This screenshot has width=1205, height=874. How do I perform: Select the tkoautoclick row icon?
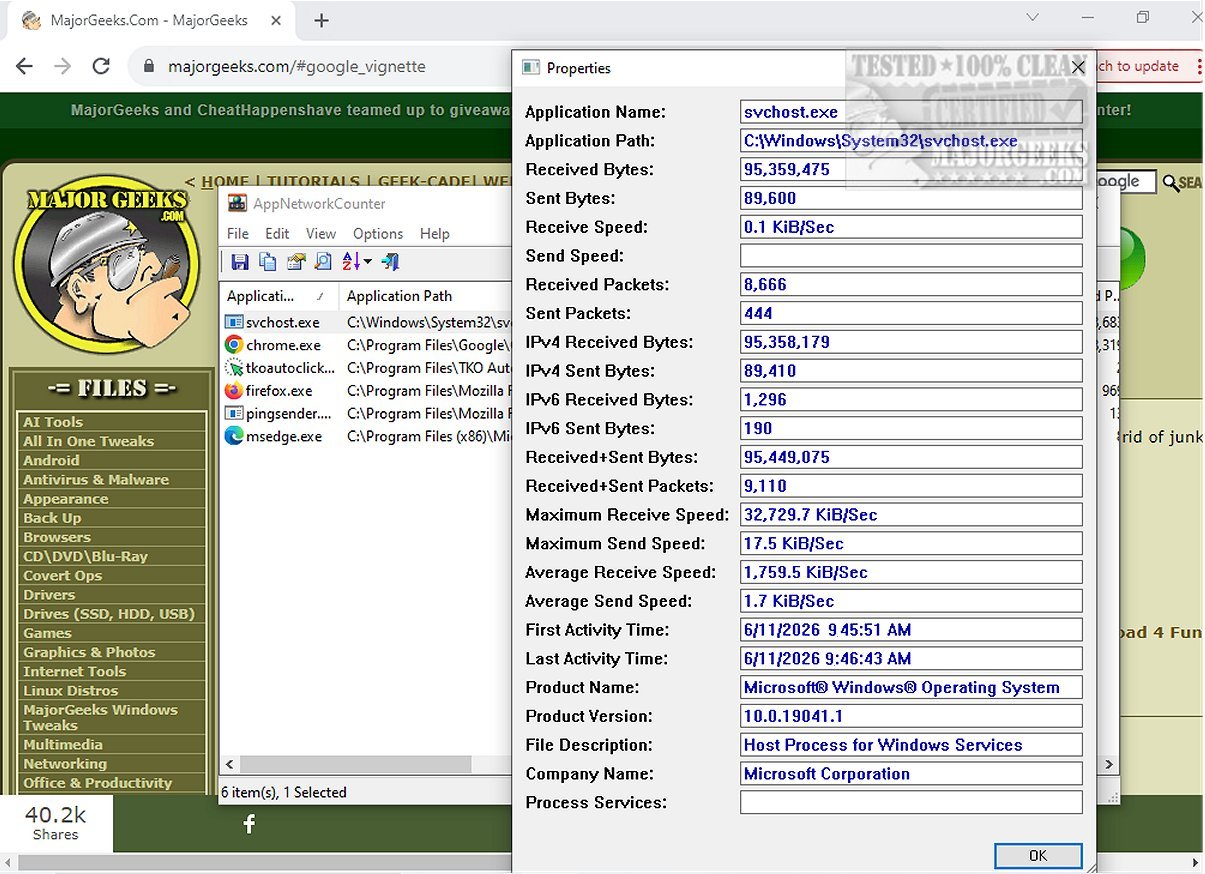coord(233,368)
